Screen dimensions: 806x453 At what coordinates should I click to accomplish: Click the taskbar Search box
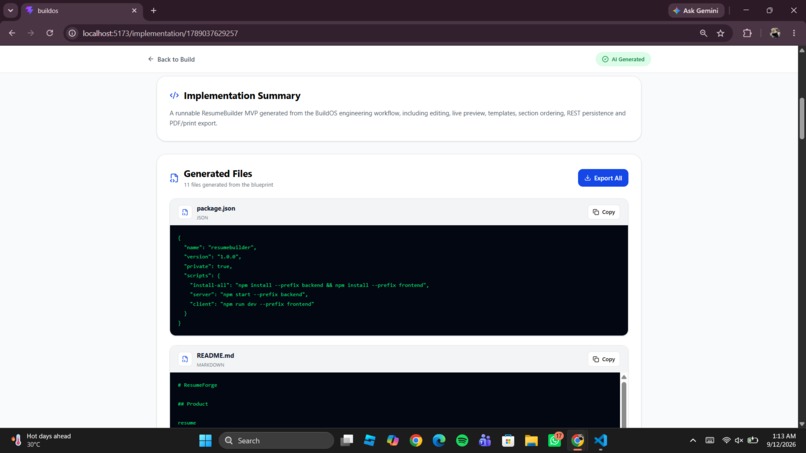[x=277, y=441]
